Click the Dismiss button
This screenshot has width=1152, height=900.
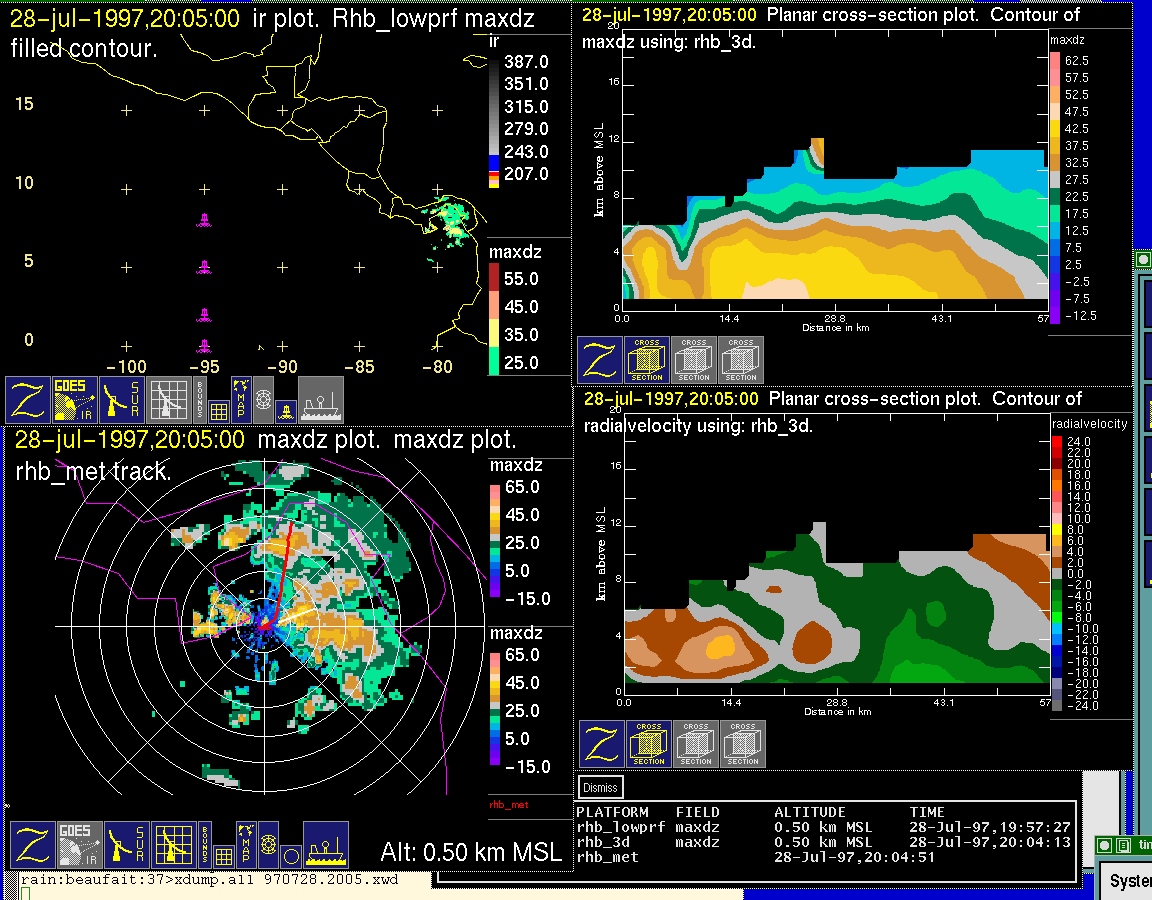pyautogui.click(x=600, y=787)
